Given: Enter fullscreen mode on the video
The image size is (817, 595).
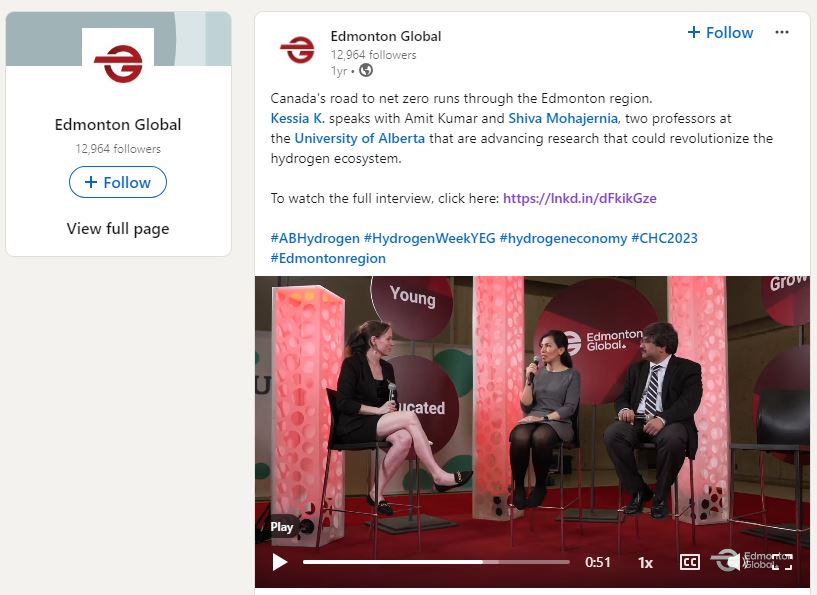Looking at the screenshot, I should coord(783,561).
